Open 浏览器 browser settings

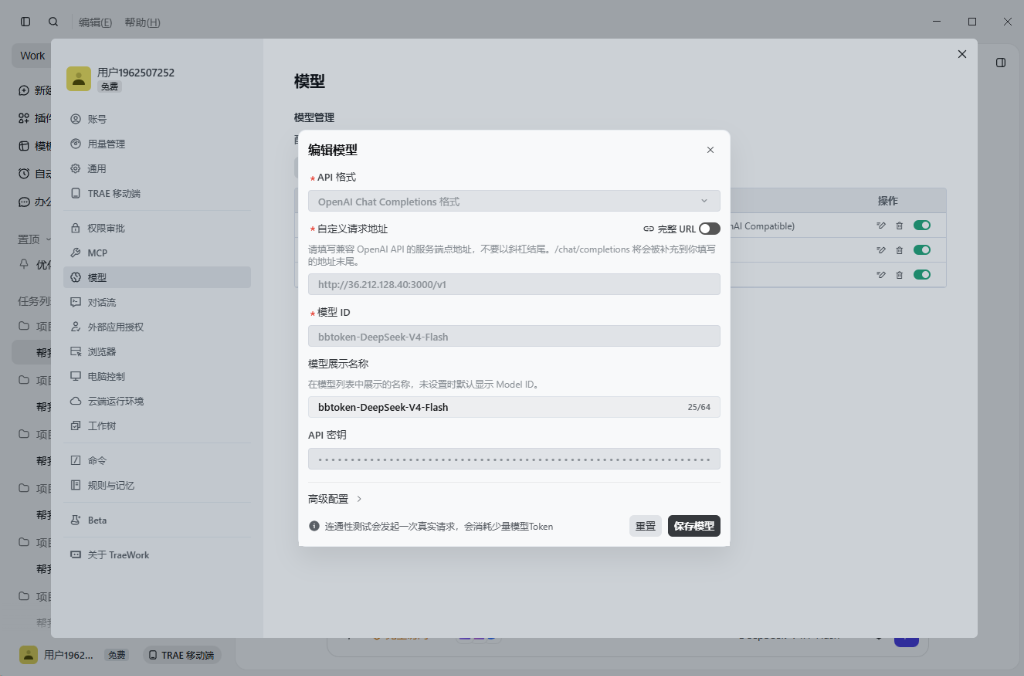[157, 351]
